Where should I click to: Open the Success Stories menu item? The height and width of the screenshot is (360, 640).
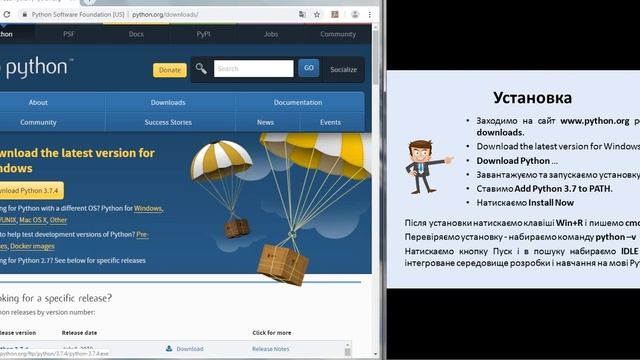(x=168, y=122)
